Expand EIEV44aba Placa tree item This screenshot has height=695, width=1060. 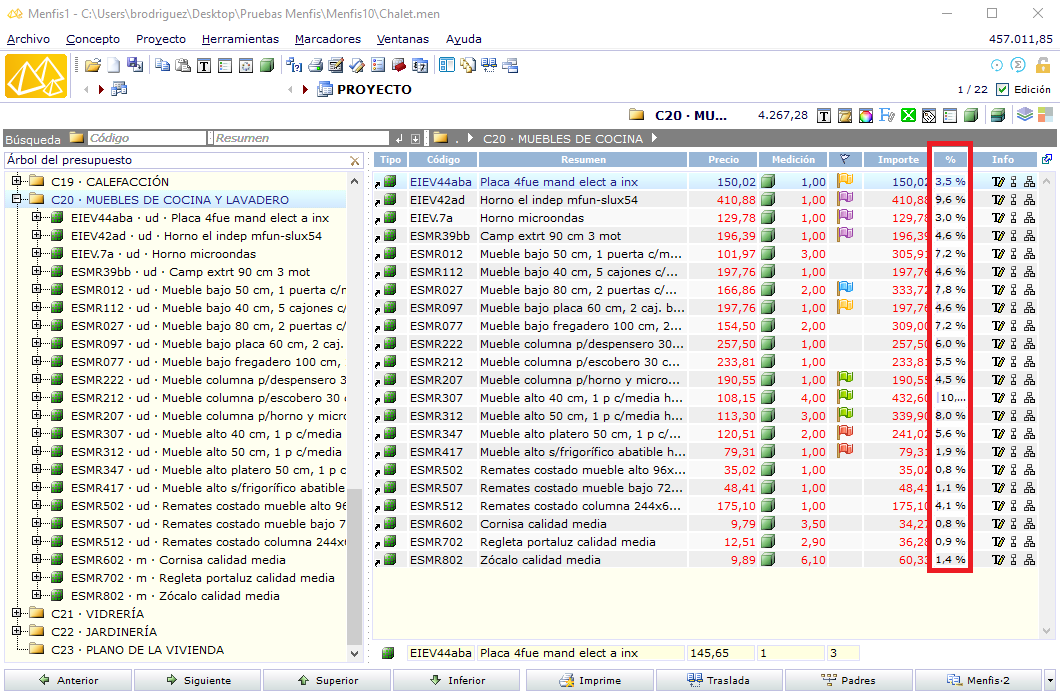37,217
